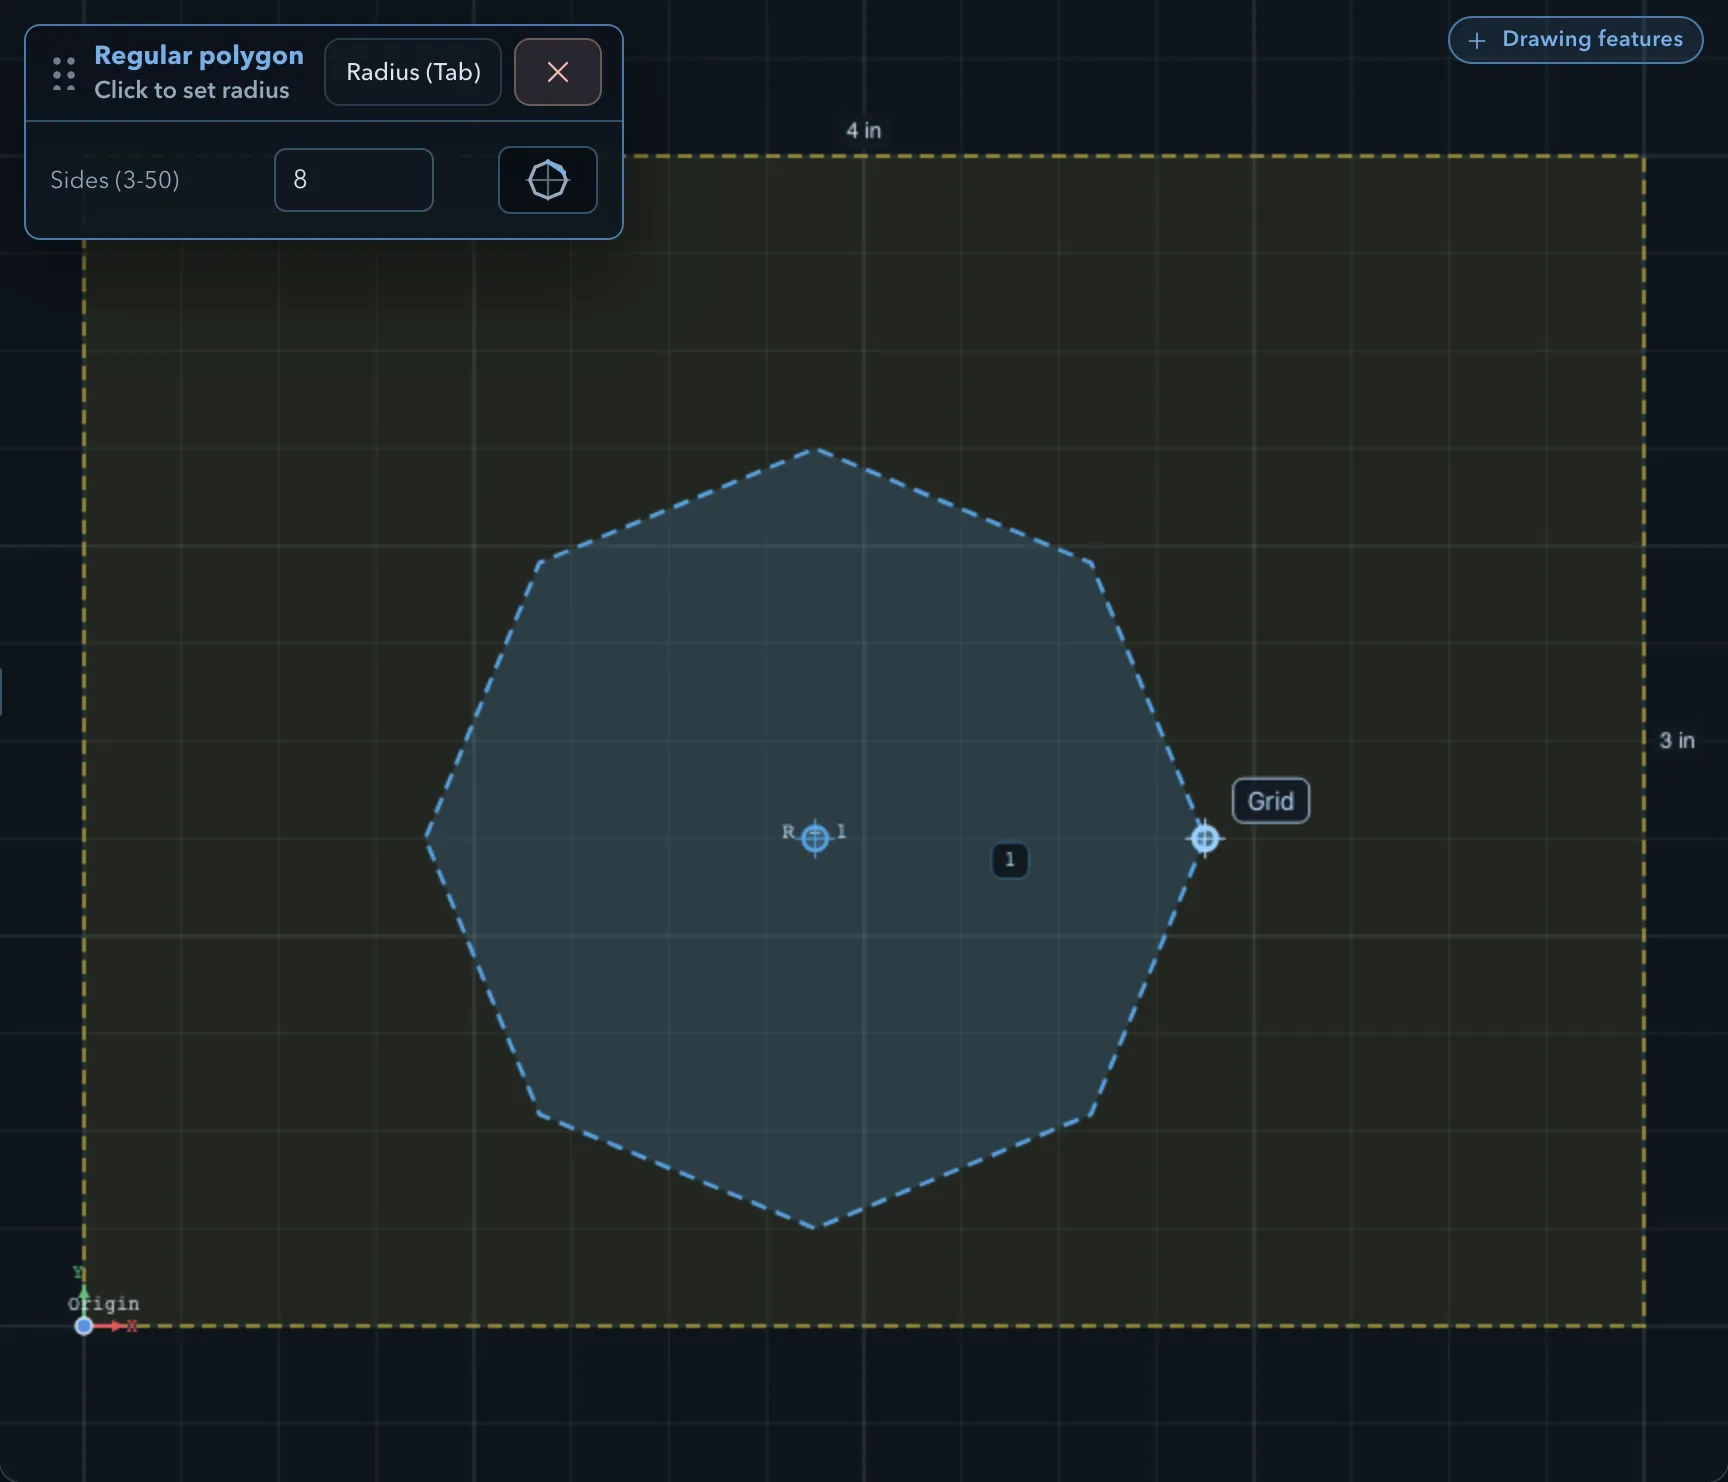This screenshot has height=1482, width=1728.
Task: Click the polygon center point marker
Action: [815, 838]
